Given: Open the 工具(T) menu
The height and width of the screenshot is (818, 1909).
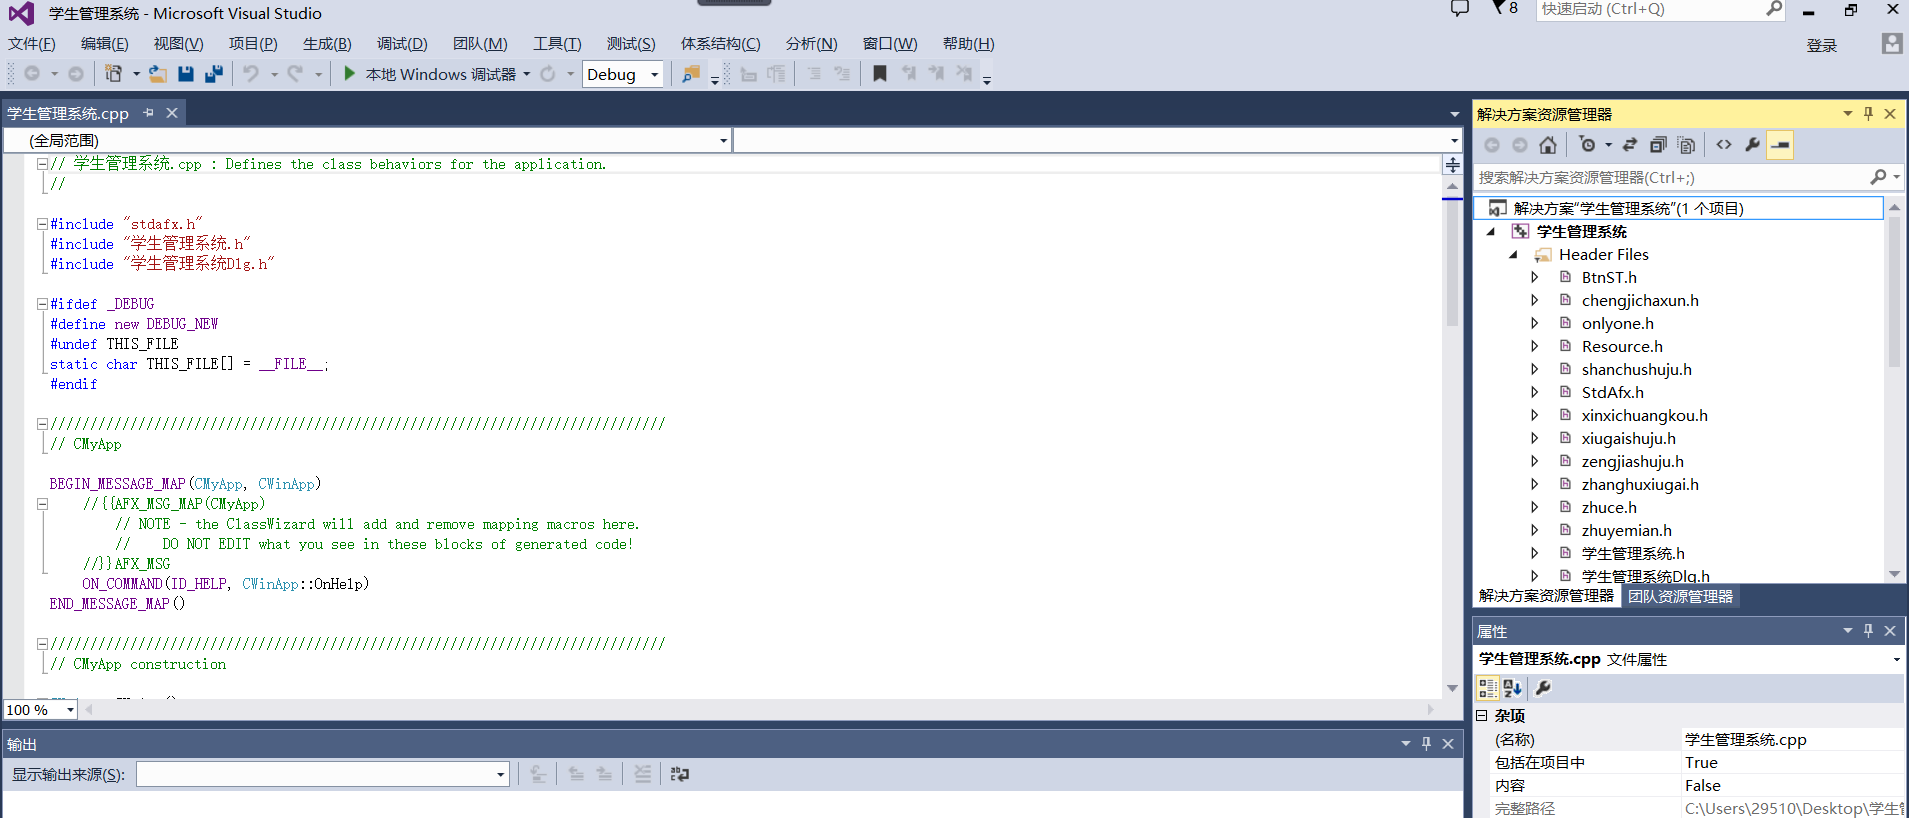Looking at the screenshot, I should coord(557,44).
